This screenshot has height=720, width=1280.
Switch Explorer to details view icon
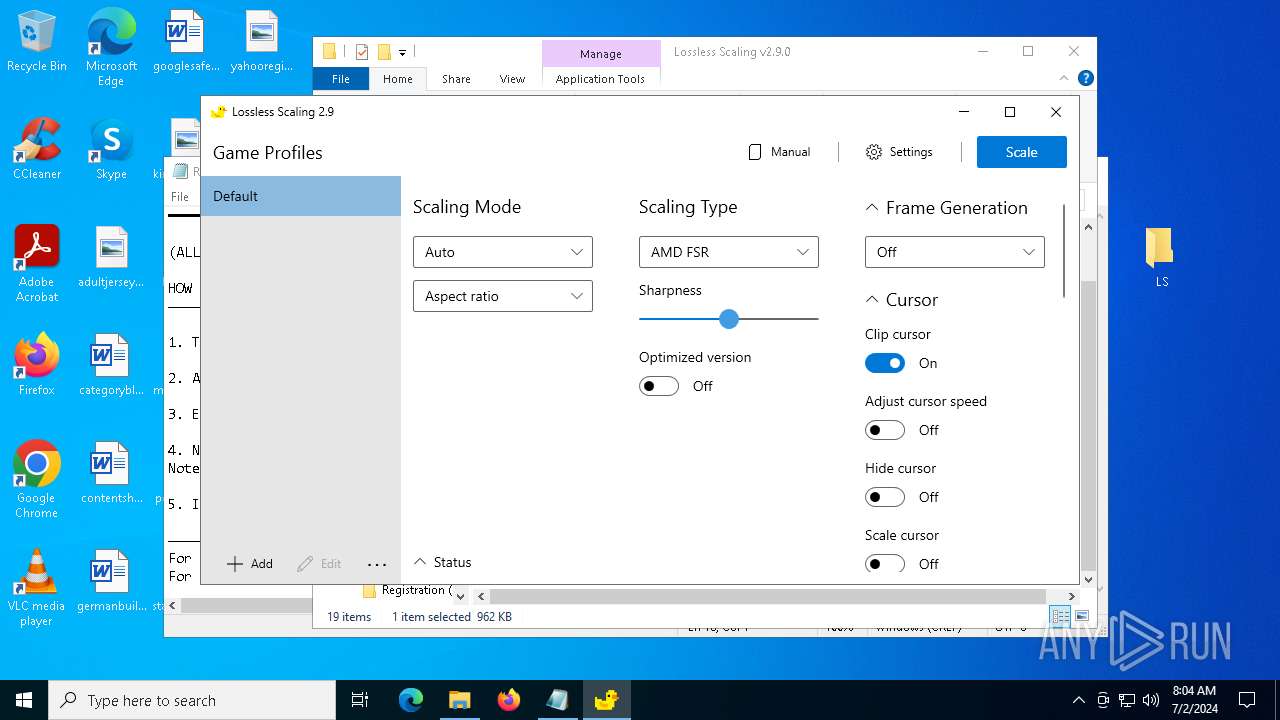pos(1060,616)
